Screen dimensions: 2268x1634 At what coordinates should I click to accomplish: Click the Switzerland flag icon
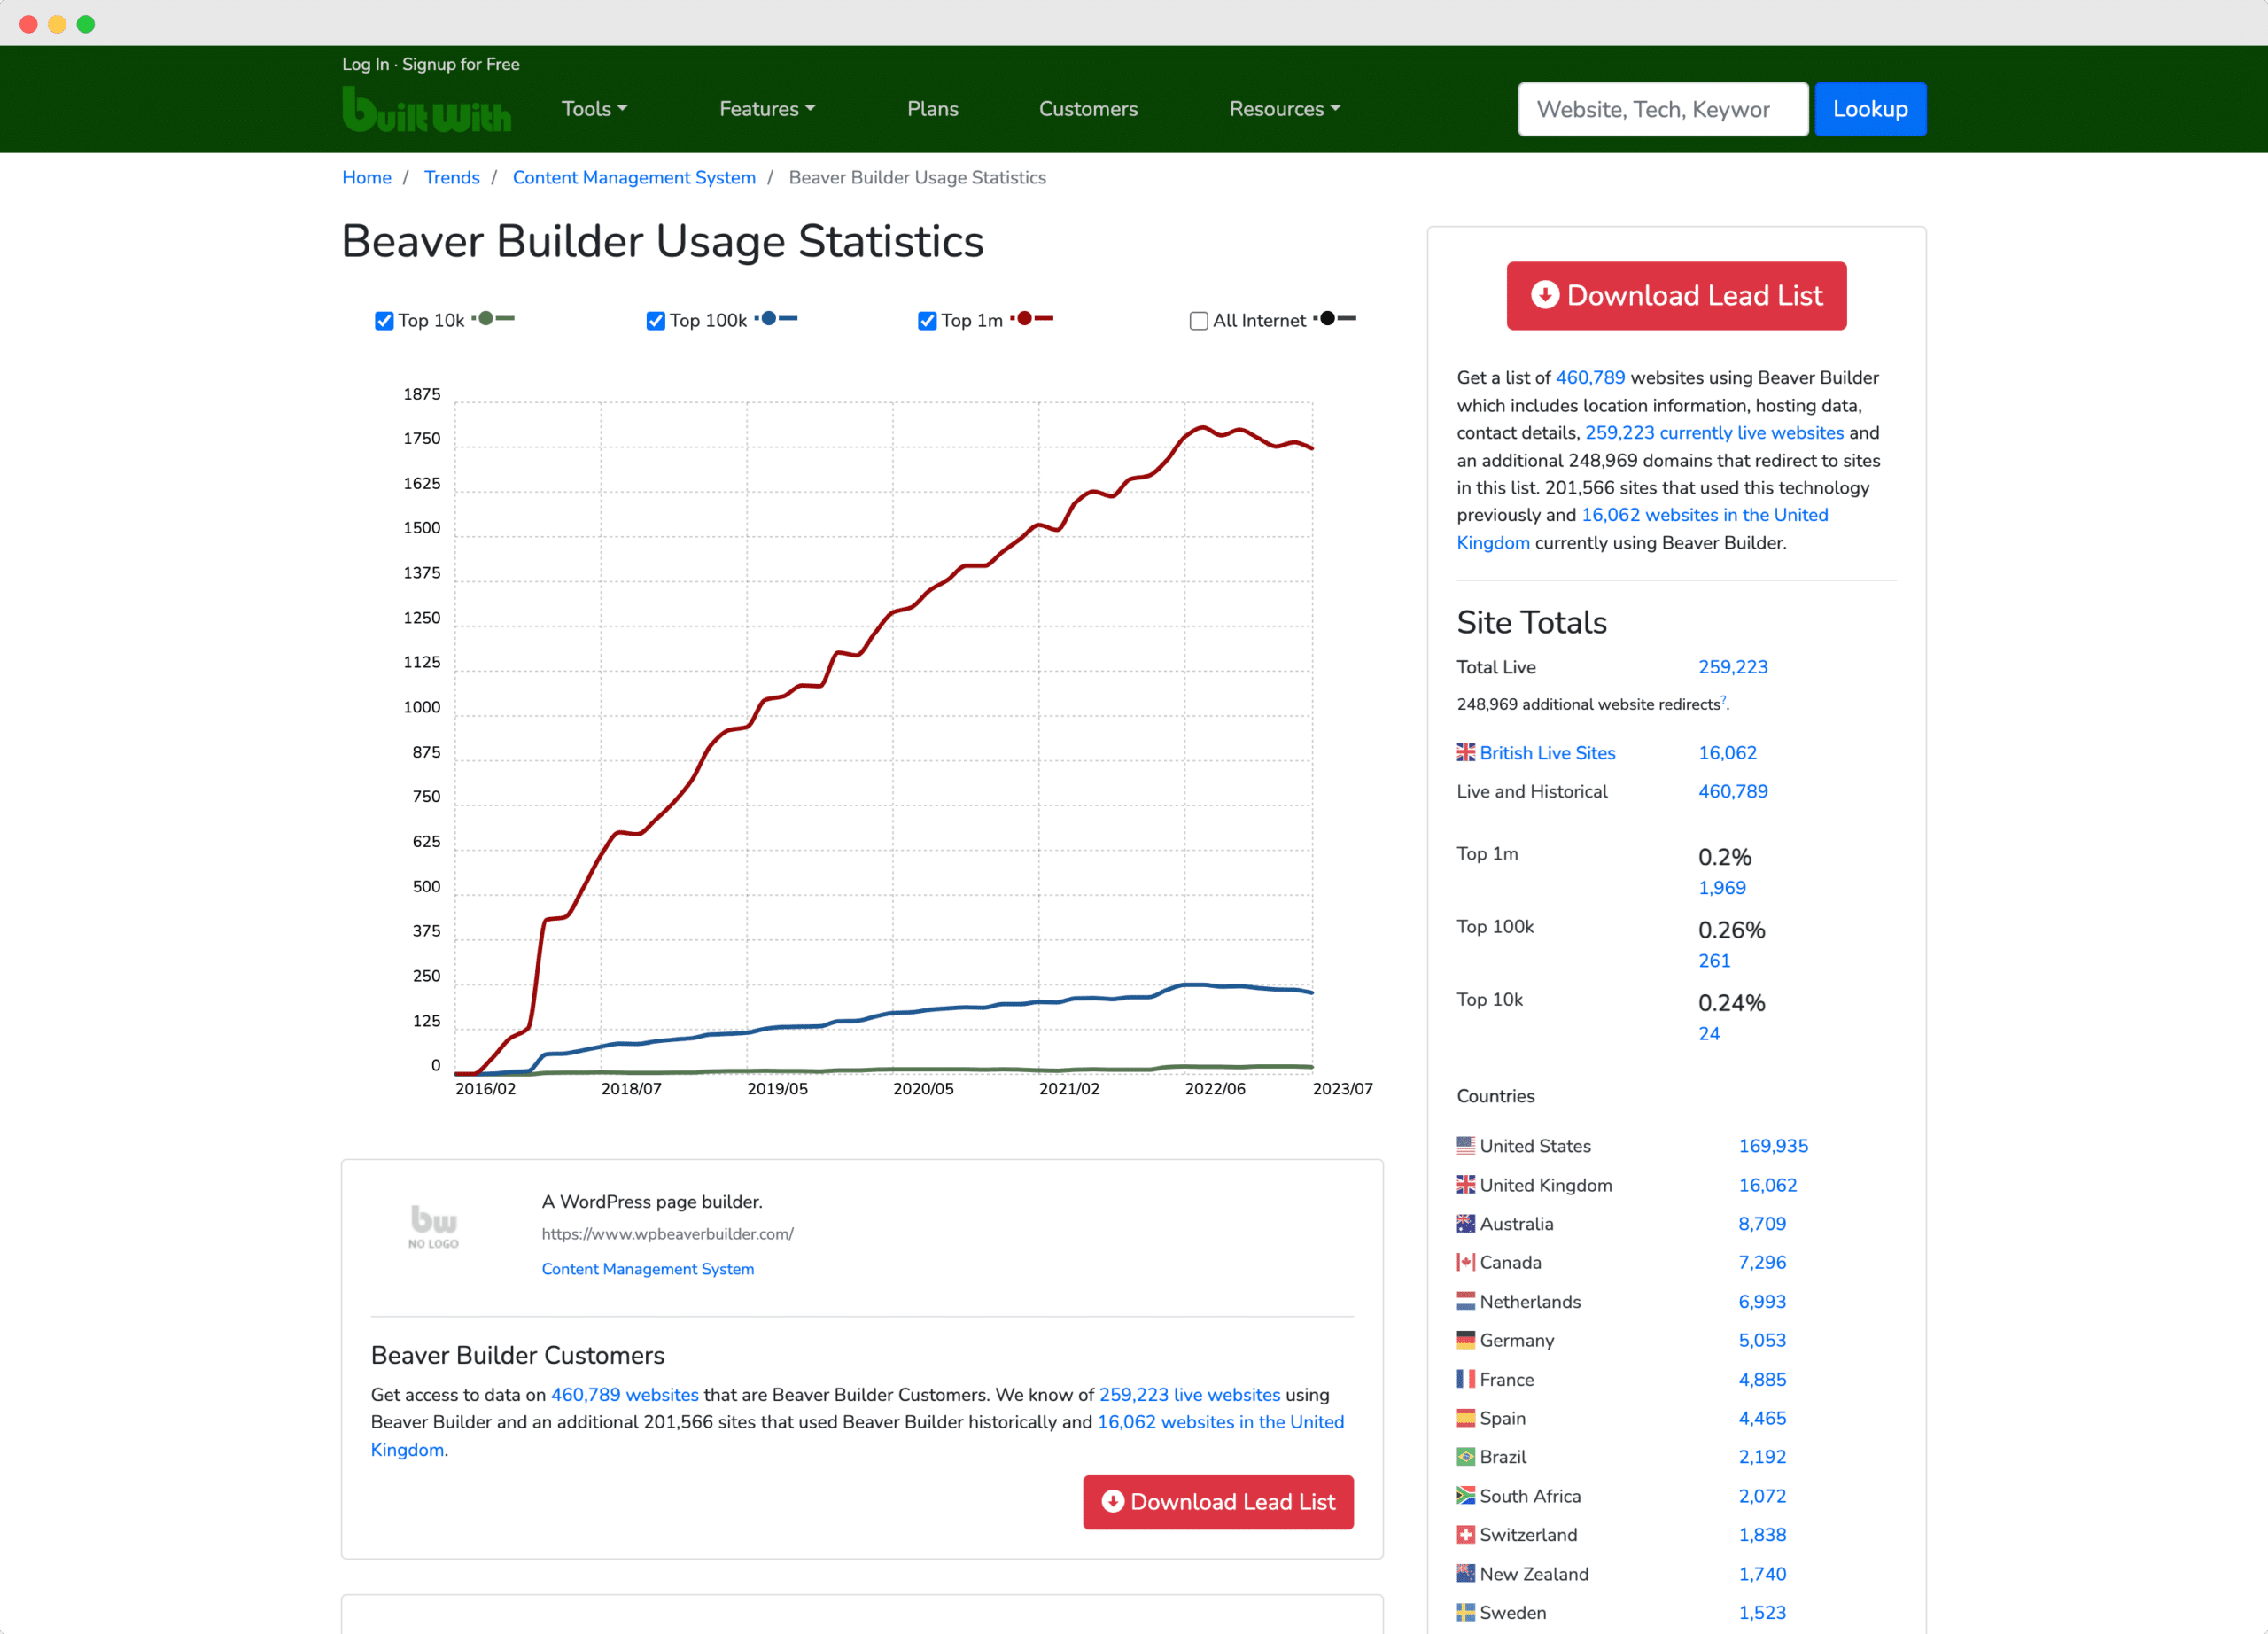click(1465, 1535)
